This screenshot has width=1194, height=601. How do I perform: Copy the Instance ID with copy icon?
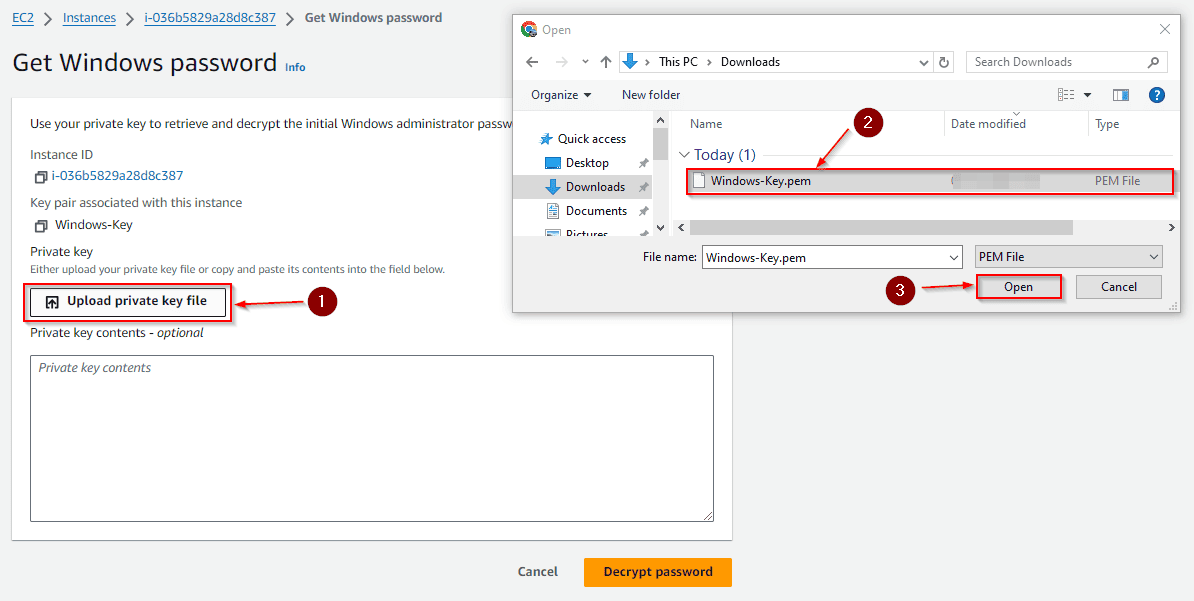pos(40,177)
